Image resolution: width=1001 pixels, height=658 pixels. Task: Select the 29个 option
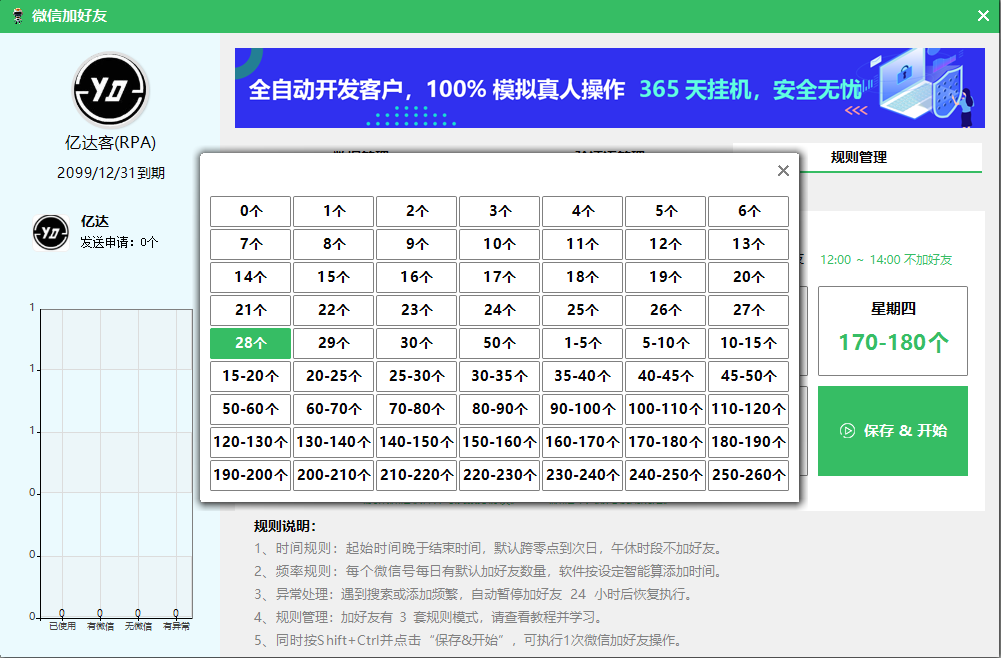333,343
